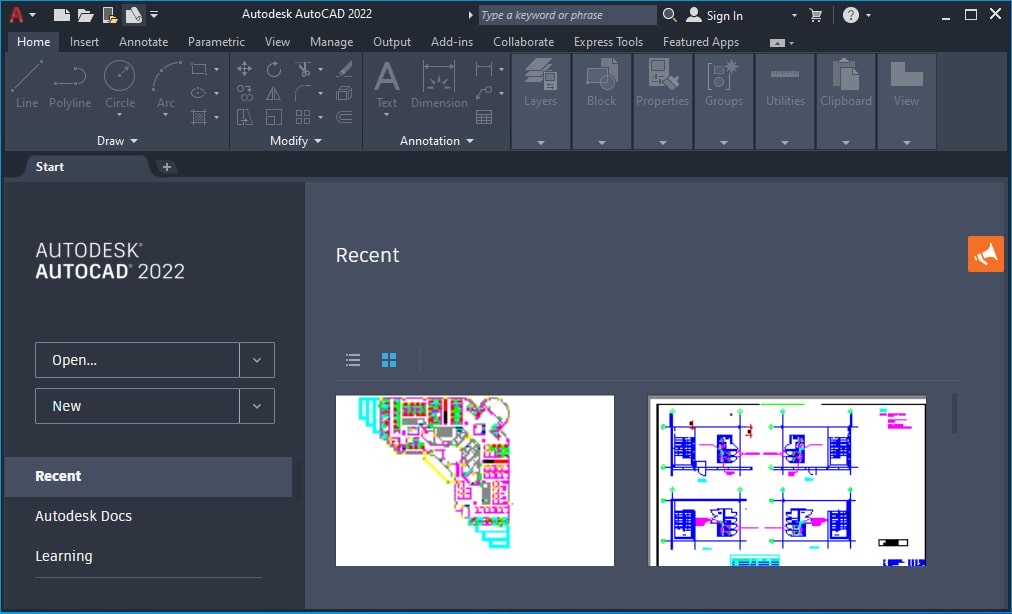
Task: Open the orange announcements megaphone
Action: point(986,254)
